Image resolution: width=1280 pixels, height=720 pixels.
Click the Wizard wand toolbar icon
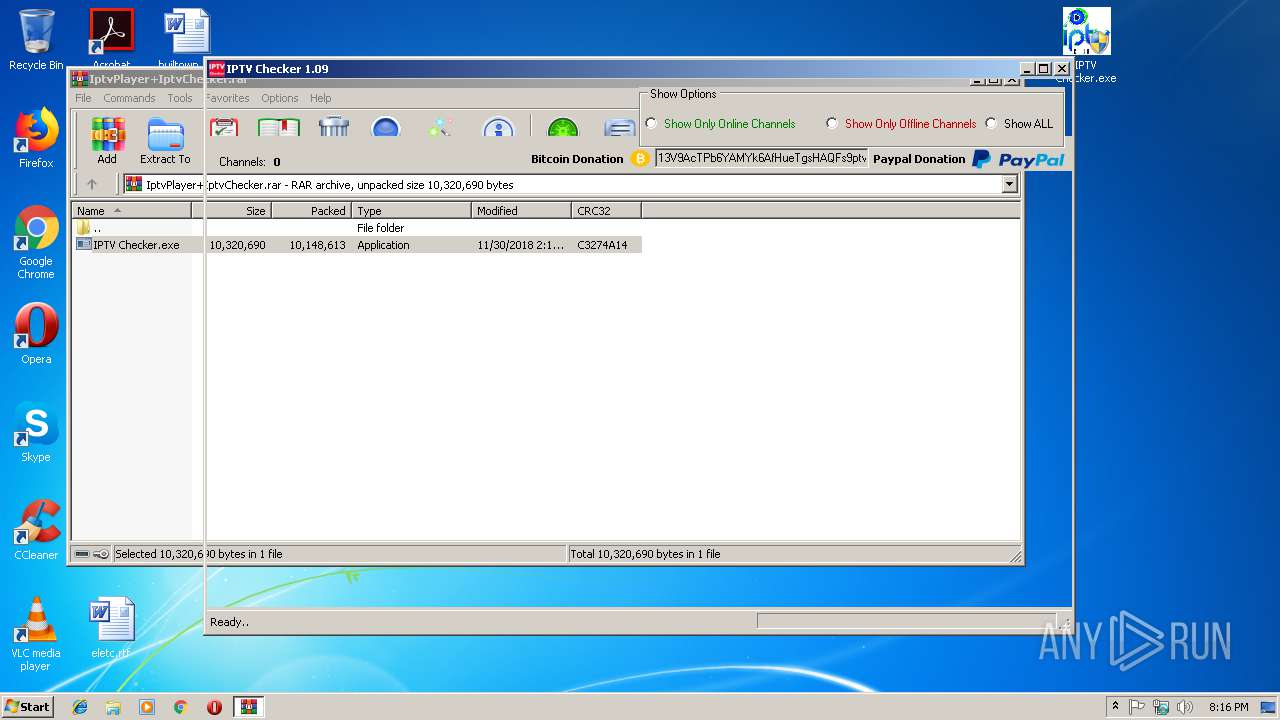(441, 128)
